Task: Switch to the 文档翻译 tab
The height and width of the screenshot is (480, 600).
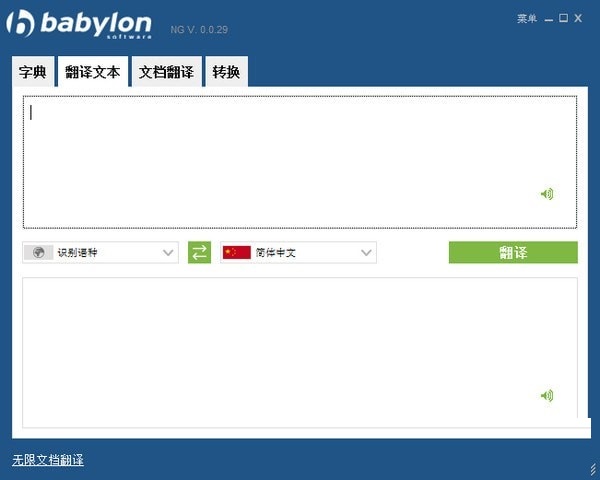Action: (x=166, y=72)
